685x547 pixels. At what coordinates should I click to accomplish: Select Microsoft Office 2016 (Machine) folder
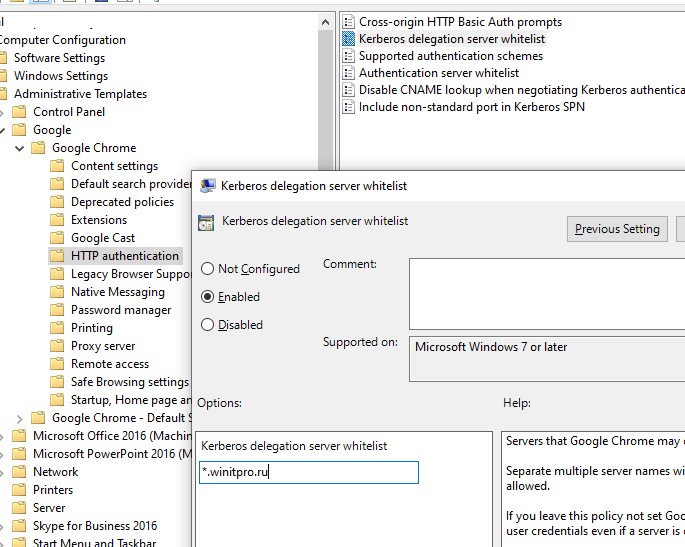coord(112,436)
